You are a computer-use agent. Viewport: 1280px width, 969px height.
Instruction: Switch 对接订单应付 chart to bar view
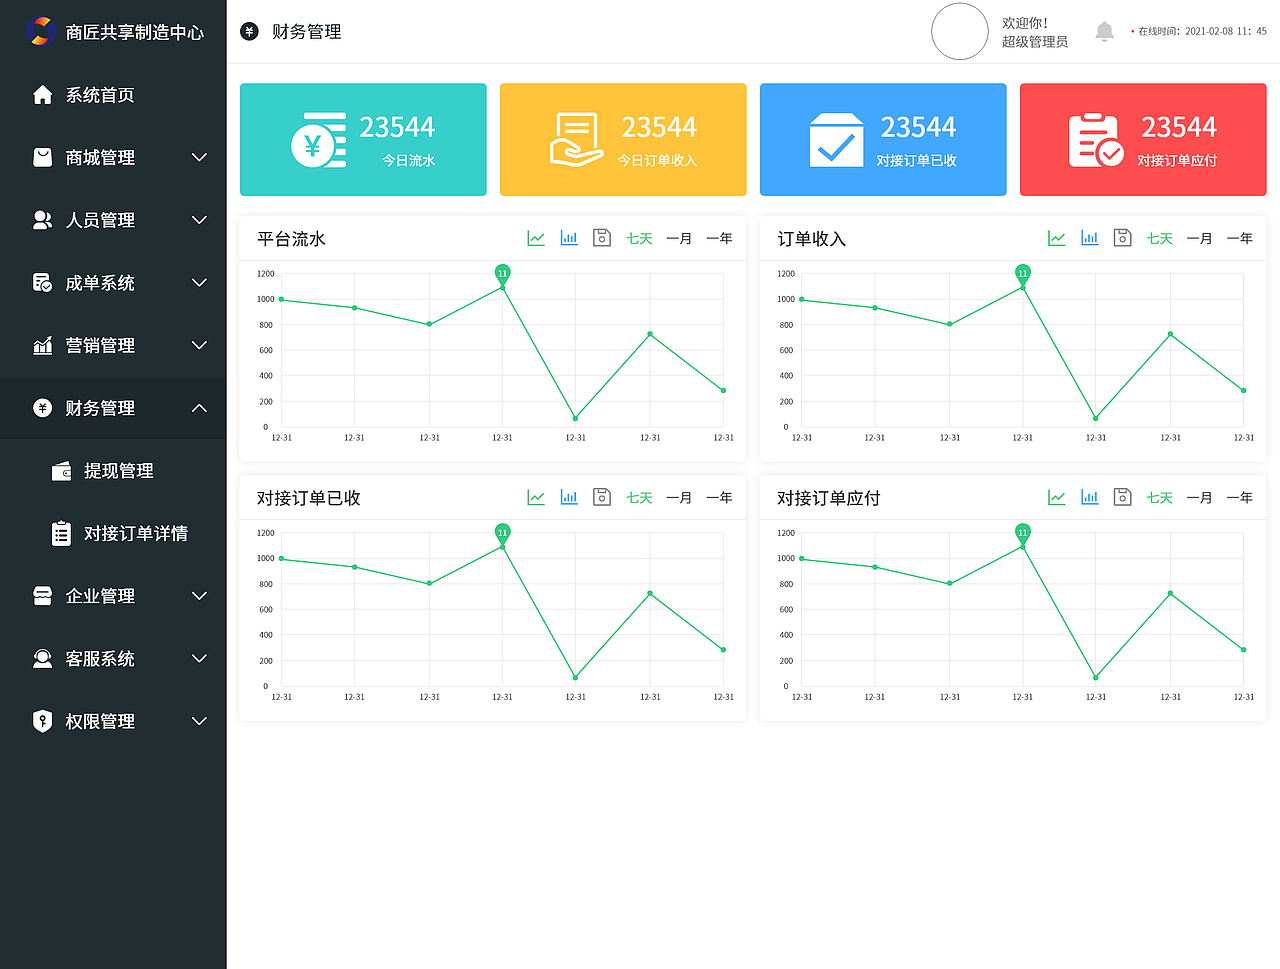tap(1089, 497)
